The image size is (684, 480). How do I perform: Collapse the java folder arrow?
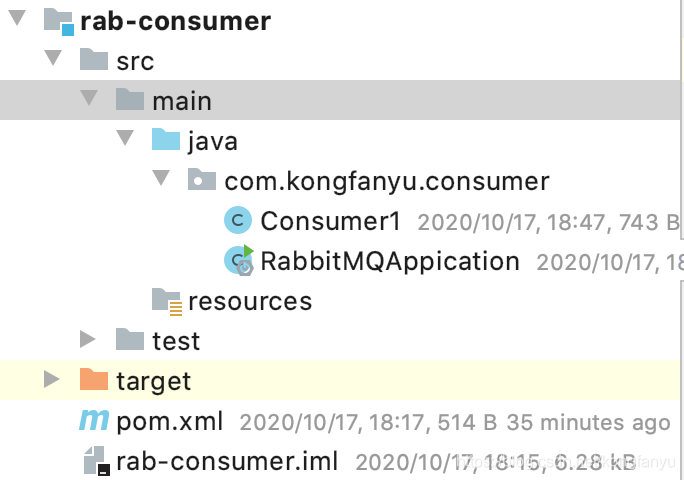(x=125, y=139)
